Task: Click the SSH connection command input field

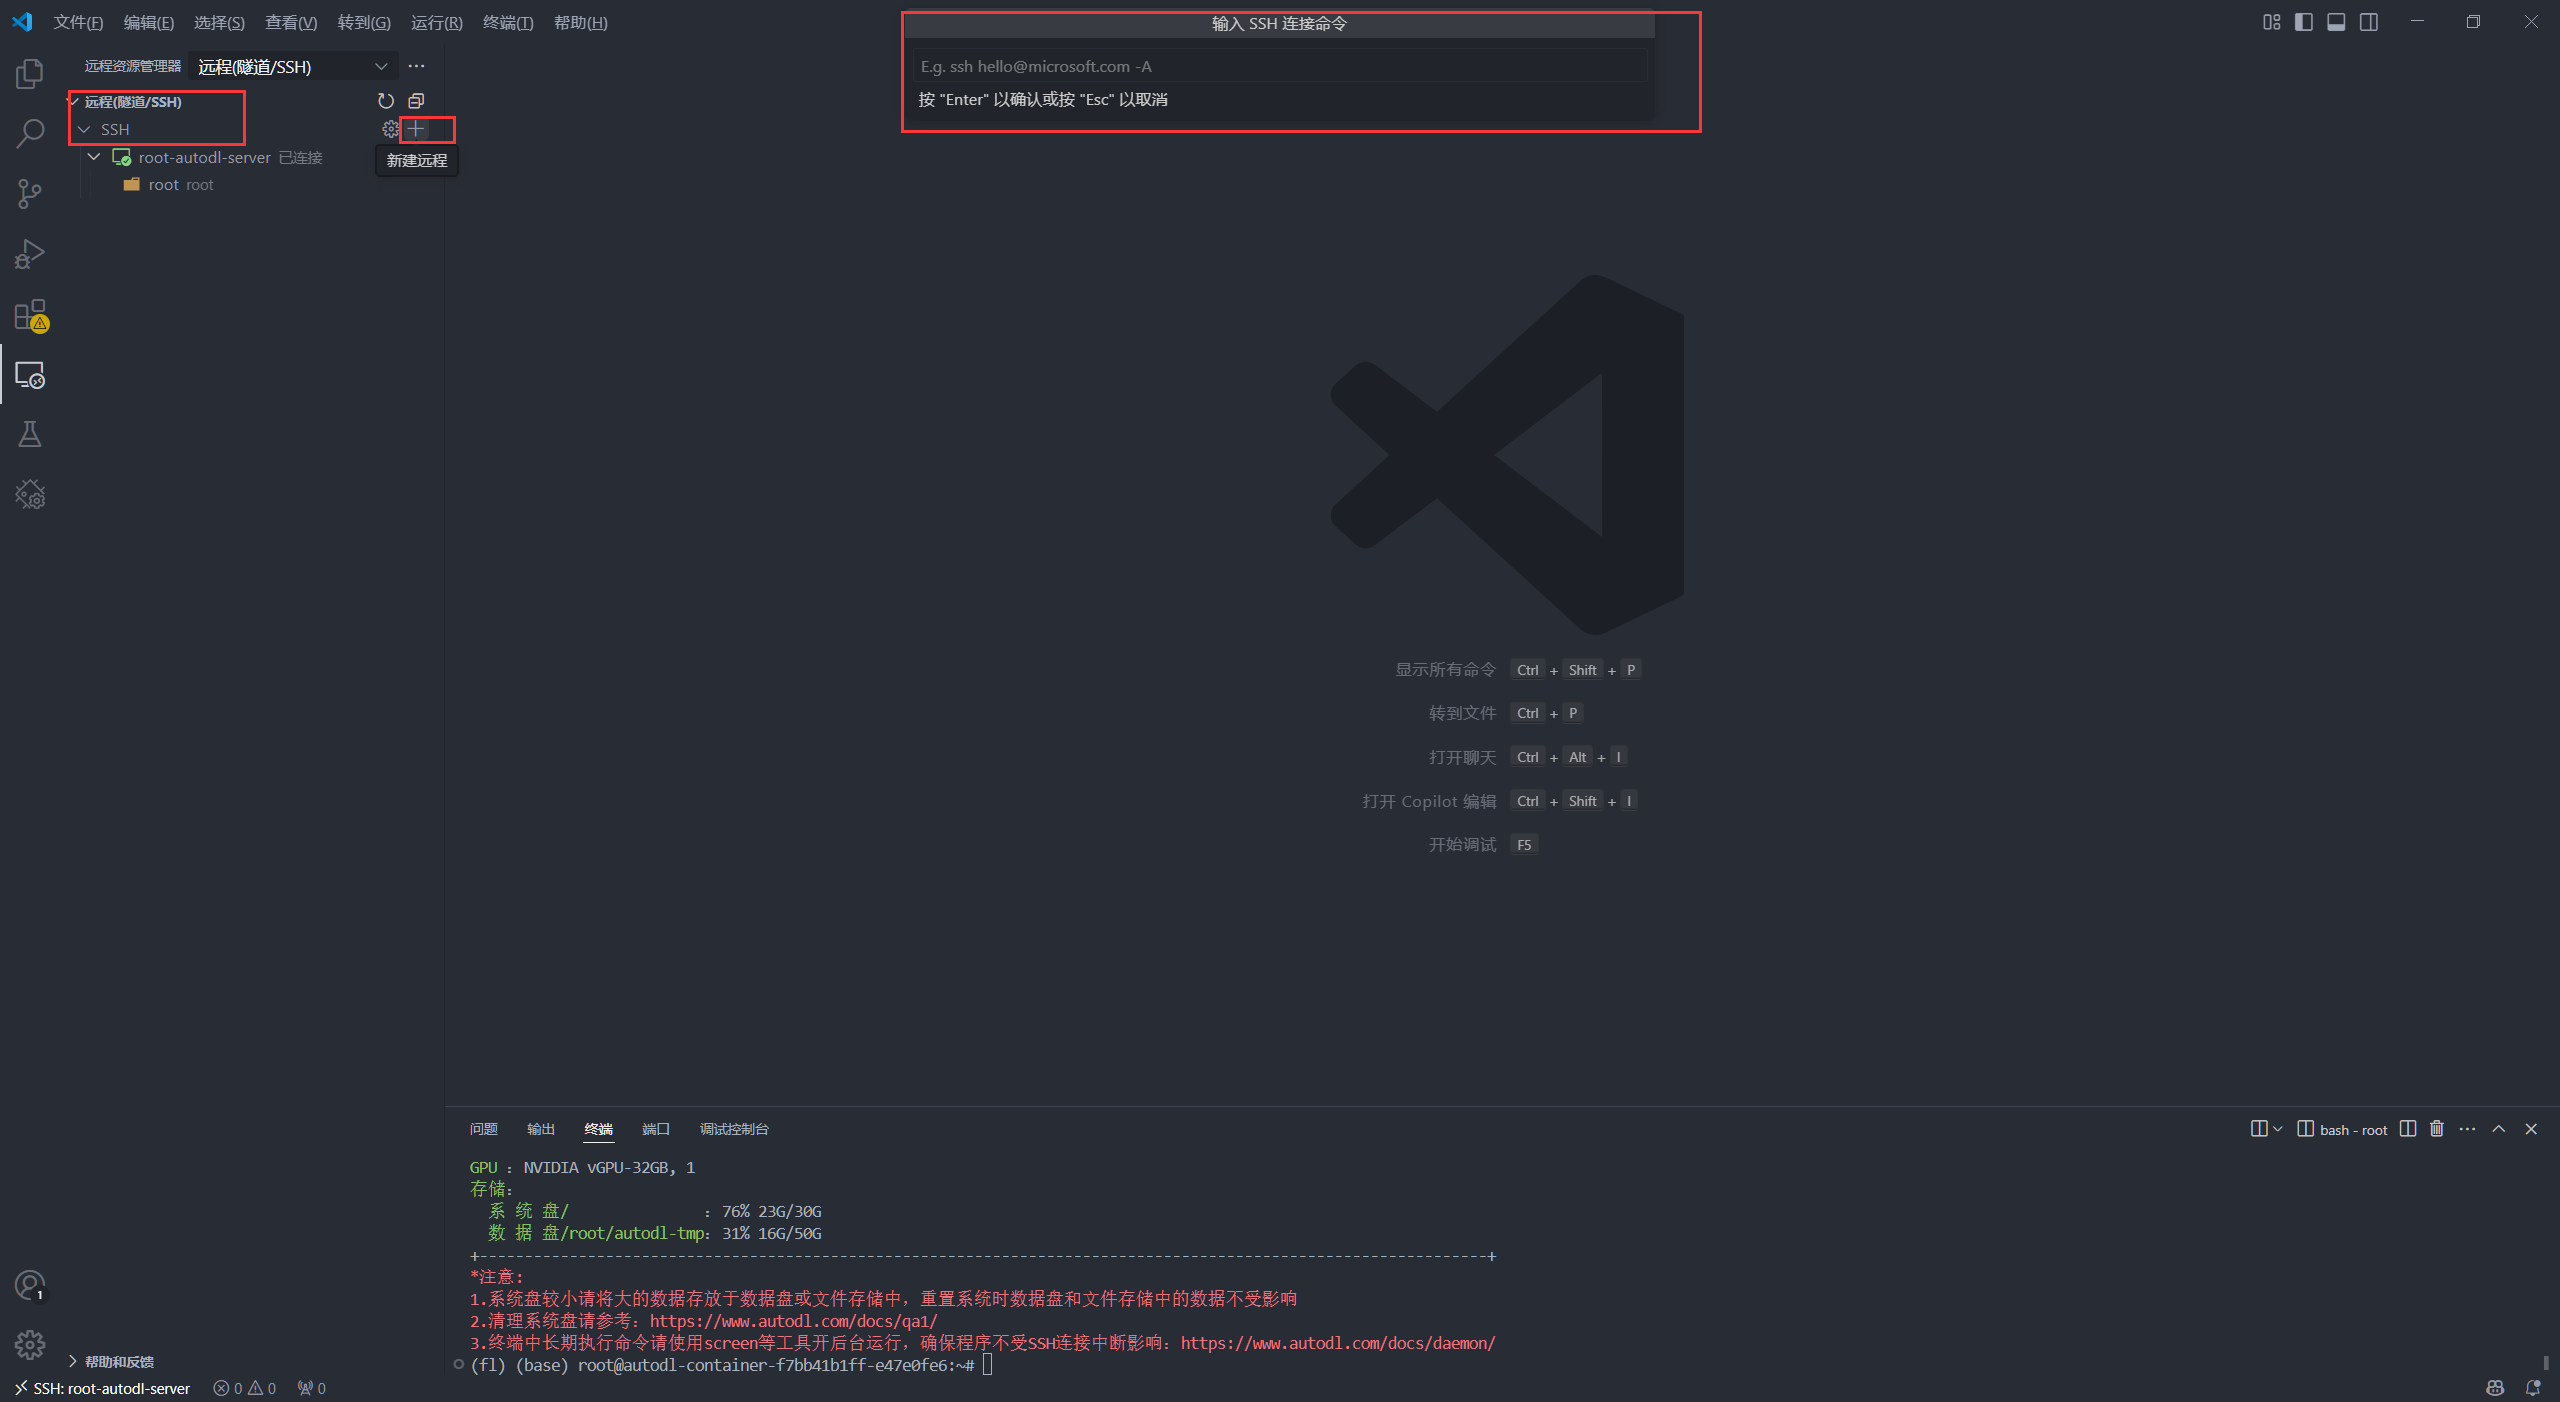Action: point(1278,67)
